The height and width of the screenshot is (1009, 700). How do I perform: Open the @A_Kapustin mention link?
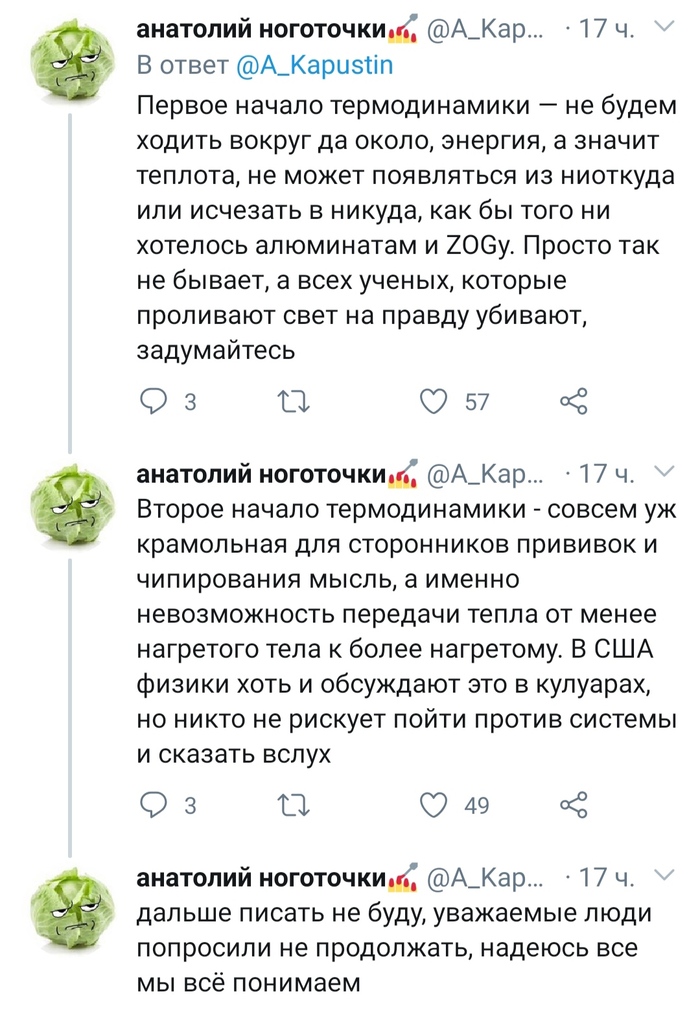[x=315, y=66]
